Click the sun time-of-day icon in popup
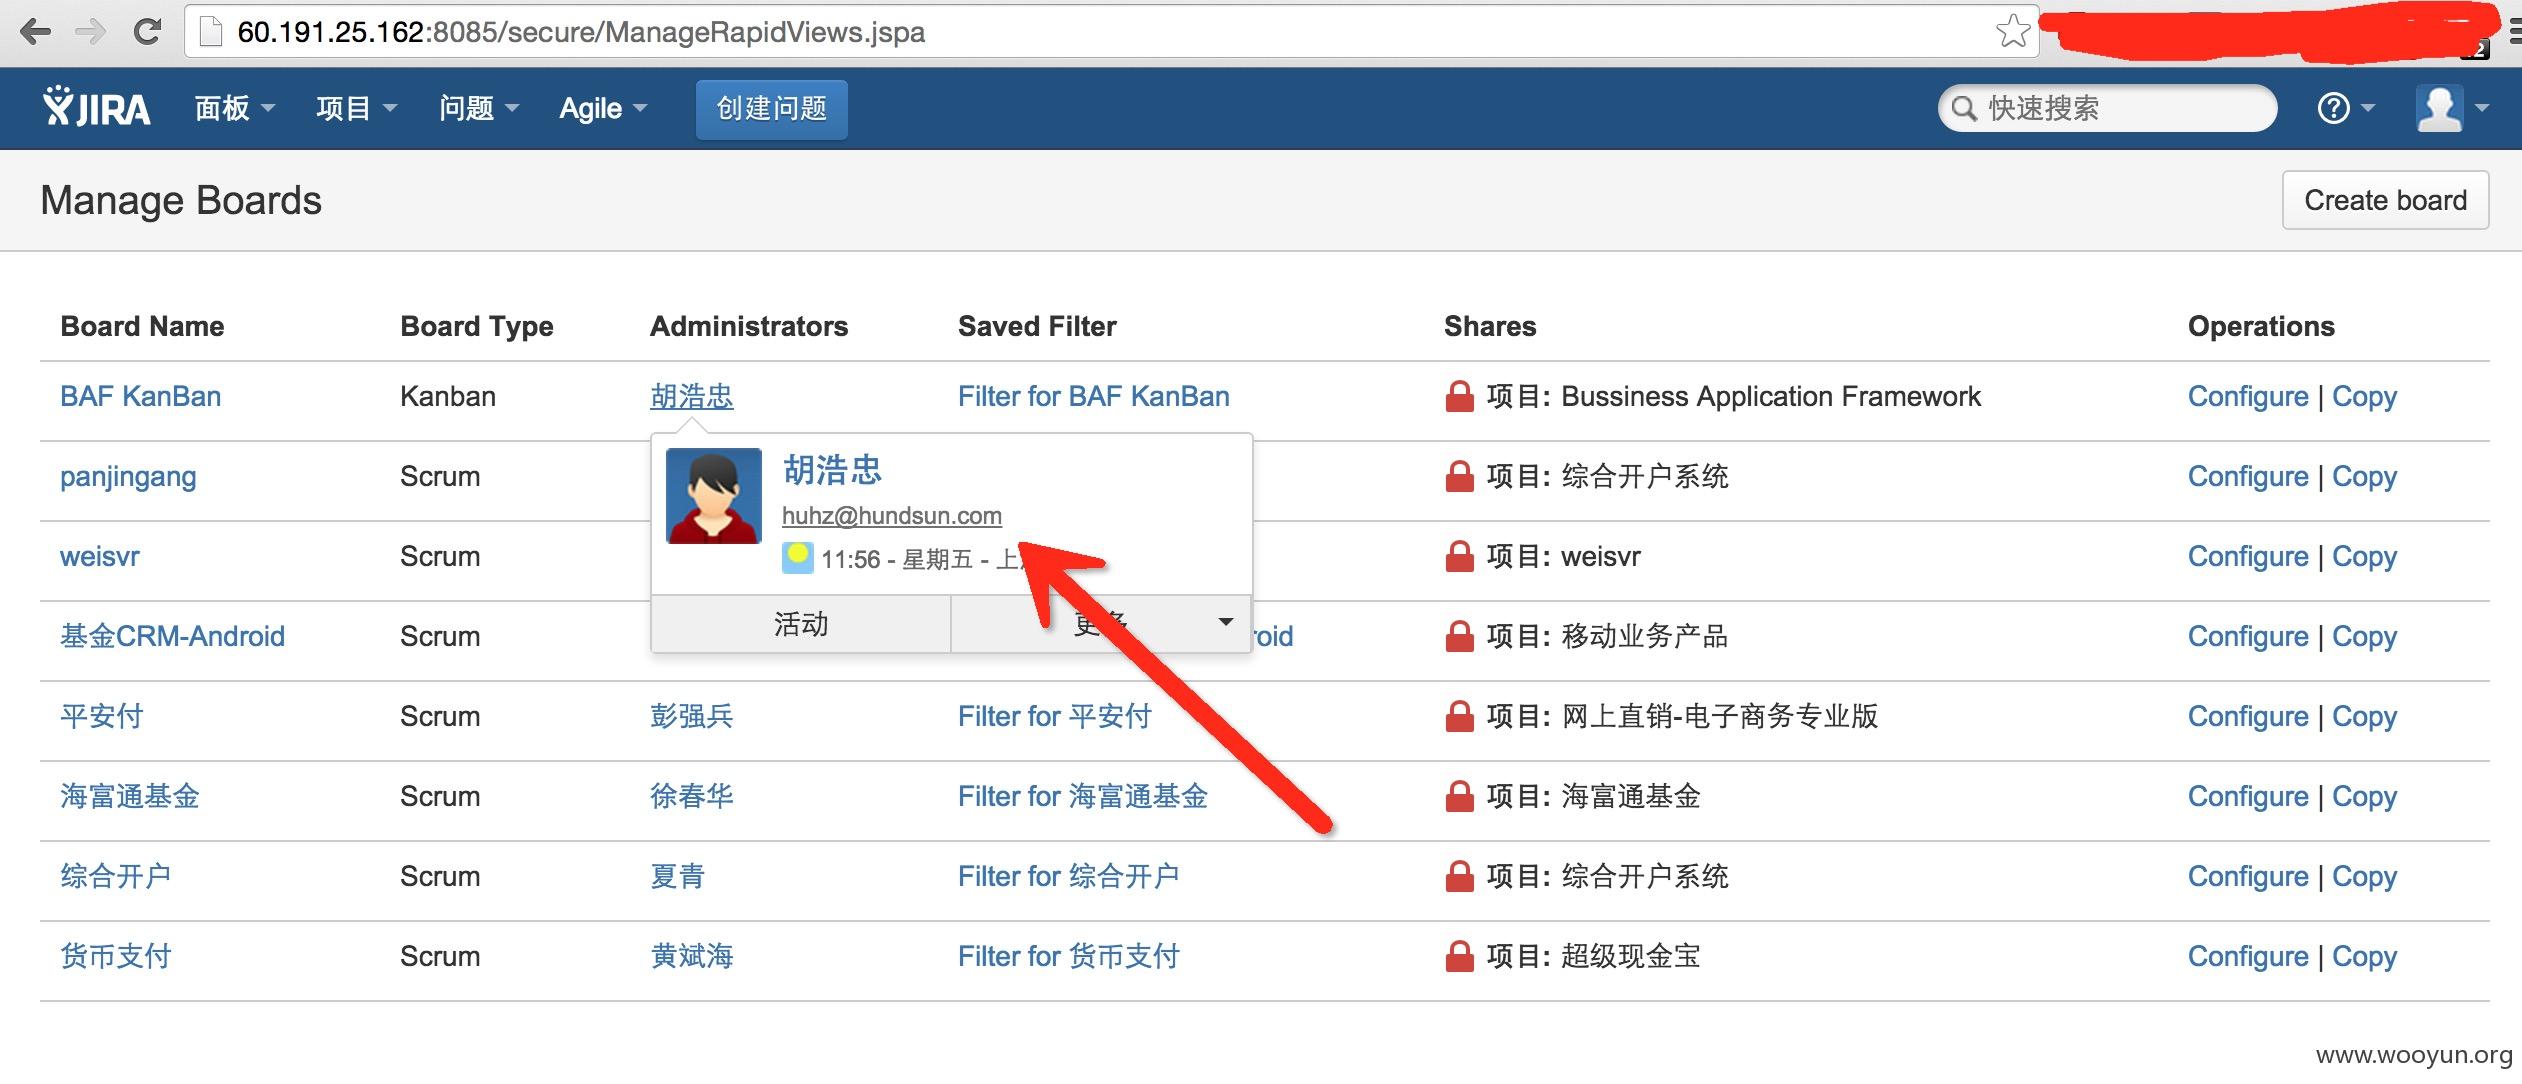Viewport: 2522px width, 1084px height. [x=797, y=557]
